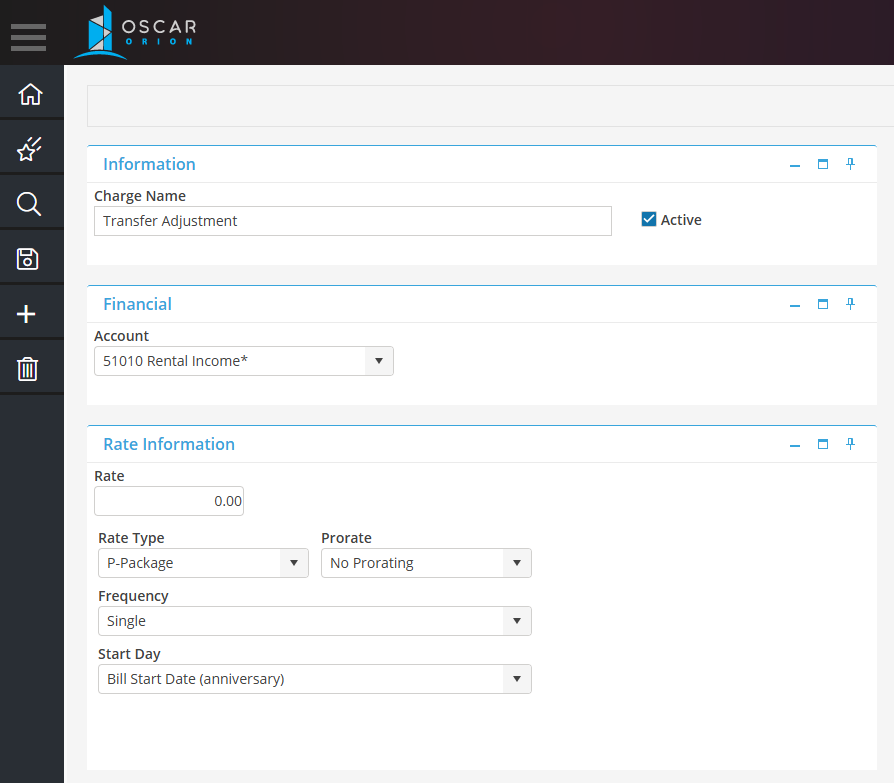Click the Charge Name text field
This screenshot has width=894, height=783.
(x=352, y=221)
